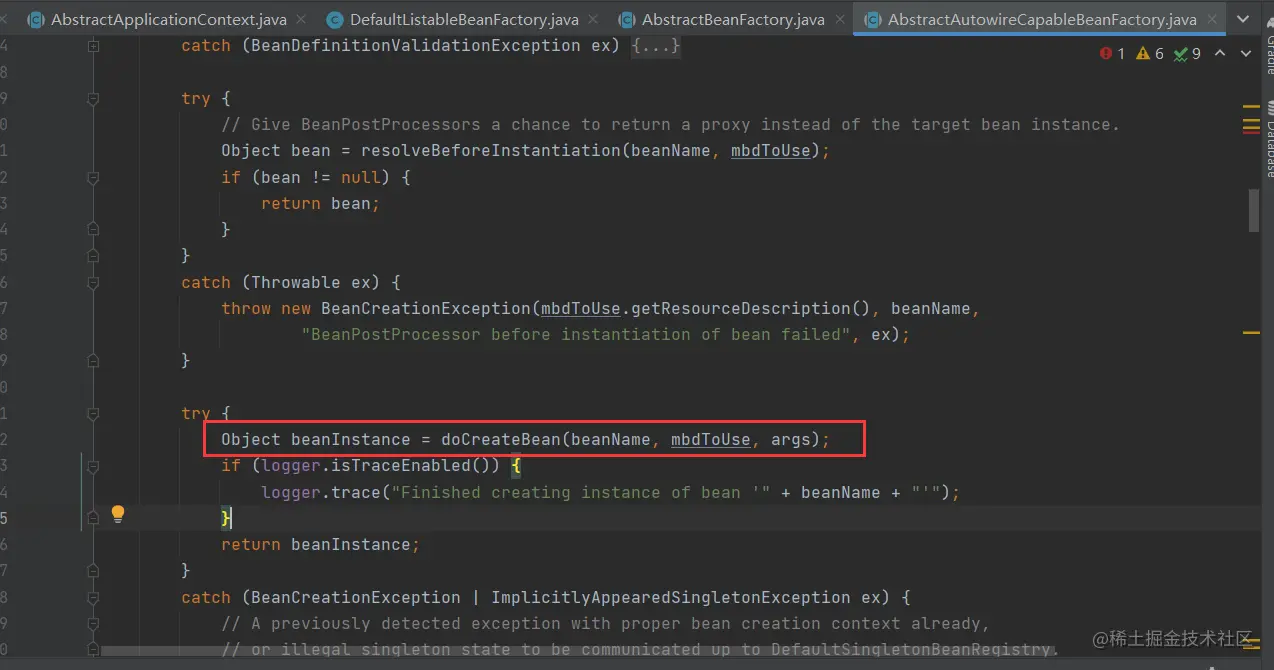Click the red error indicator showing 1

[1112, 53]
